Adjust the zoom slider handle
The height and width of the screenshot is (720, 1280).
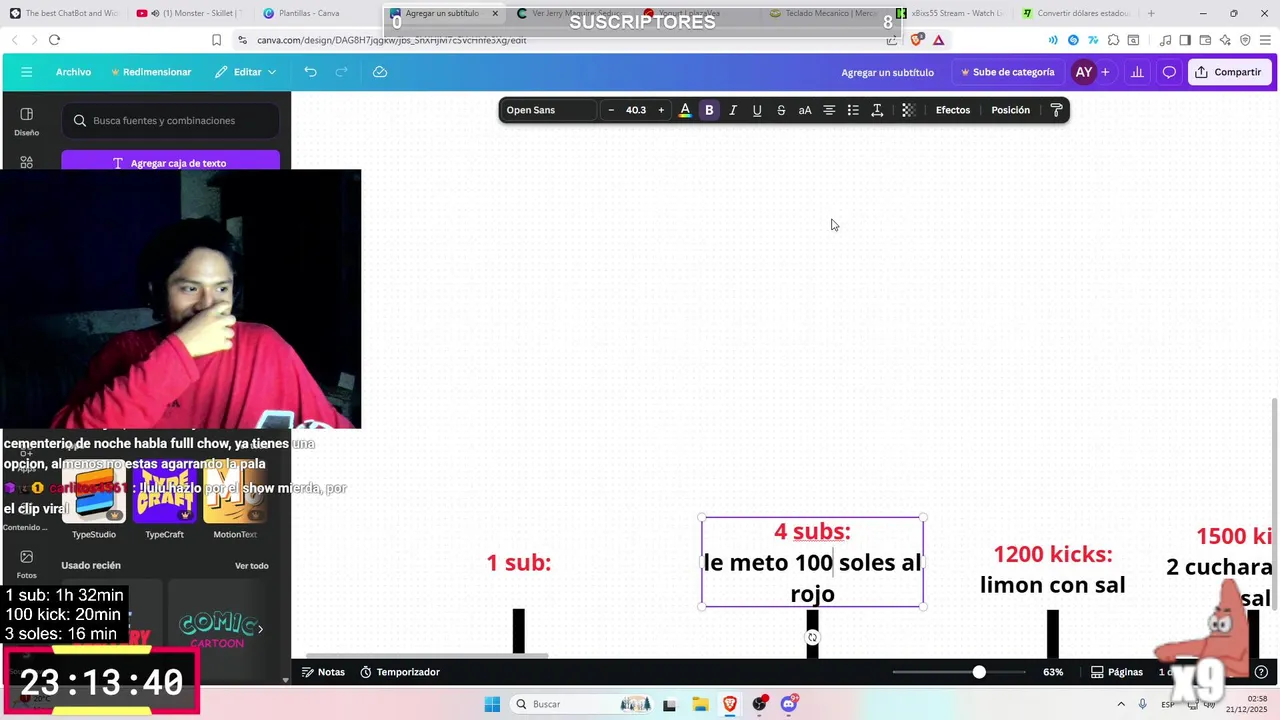[x=979, y=672]
